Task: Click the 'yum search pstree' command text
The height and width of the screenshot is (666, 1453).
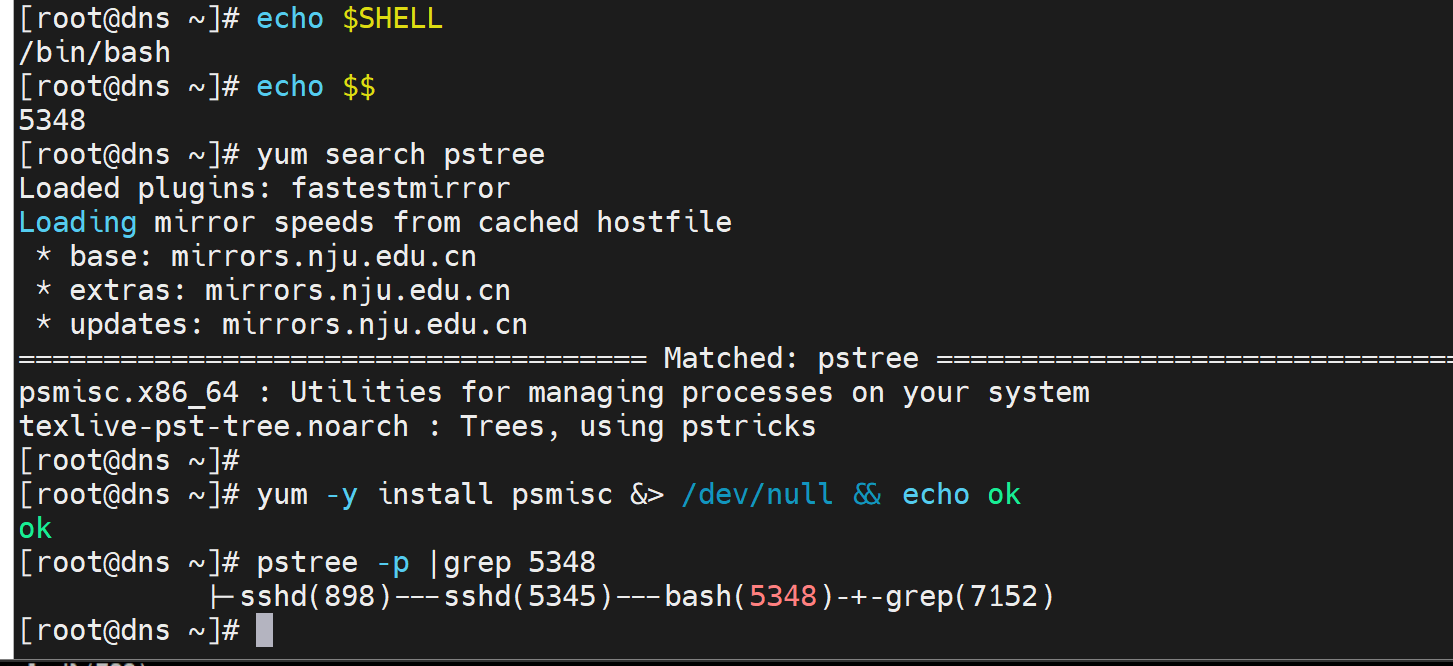Action: click(x=401, y=155)
